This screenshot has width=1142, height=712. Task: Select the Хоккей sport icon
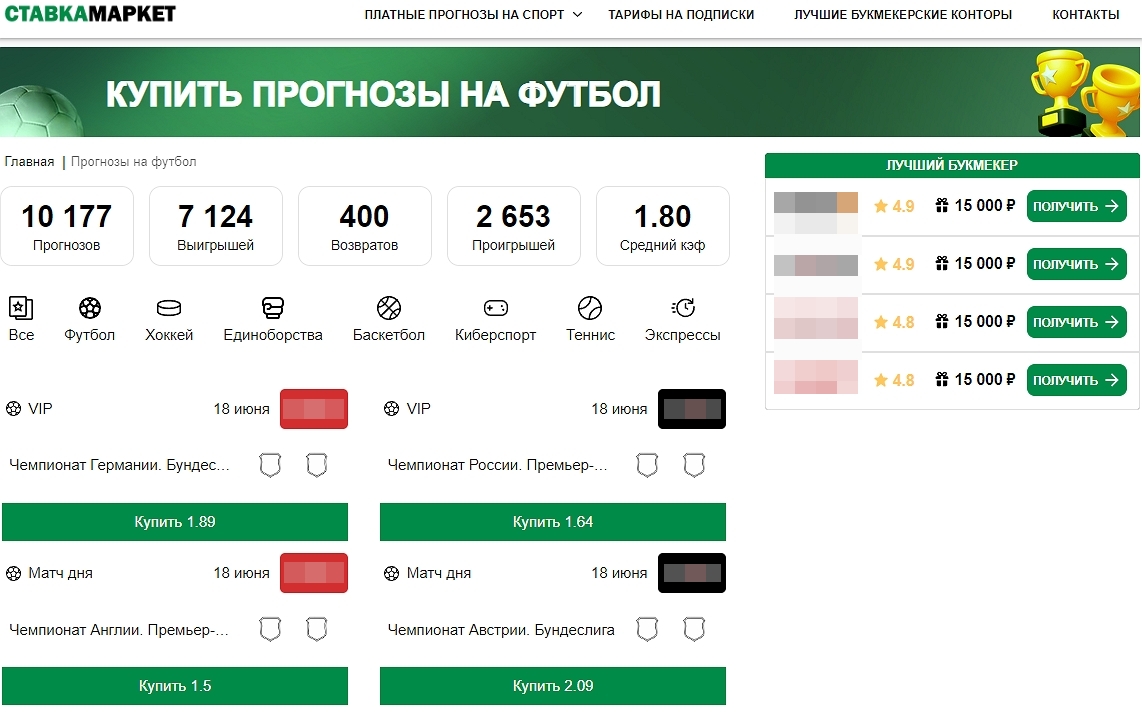tap(168, 310)
